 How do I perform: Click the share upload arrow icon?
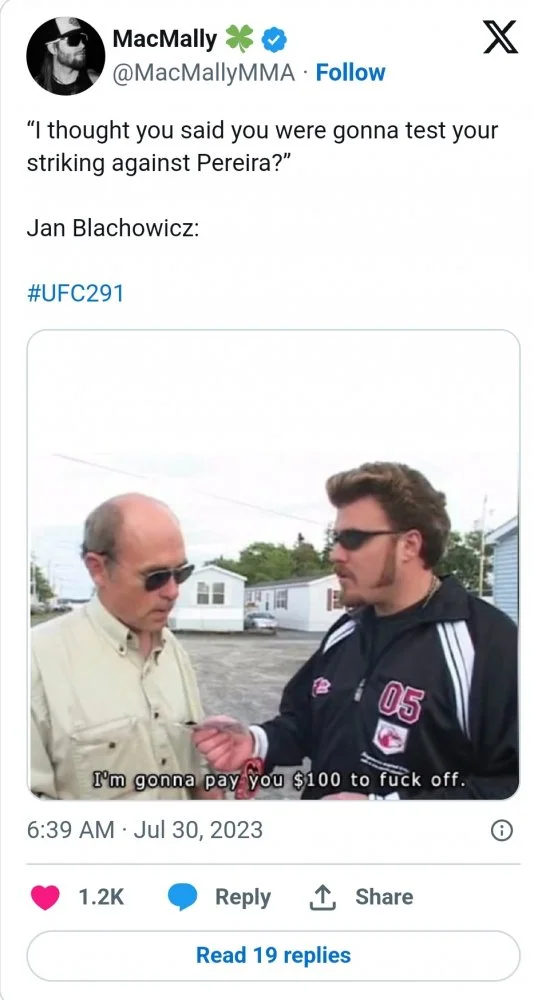(322, 898)
